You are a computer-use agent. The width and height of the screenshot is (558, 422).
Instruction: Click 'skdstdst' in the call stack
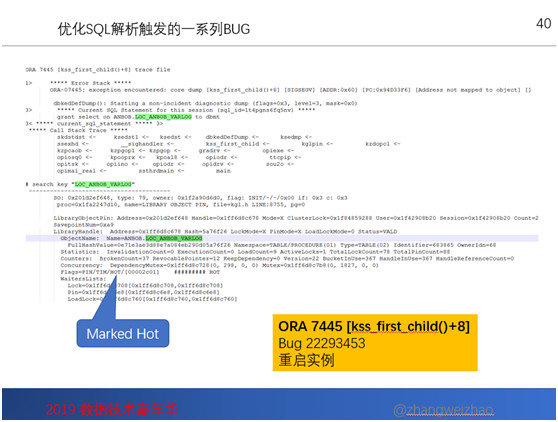pos(71,137)
